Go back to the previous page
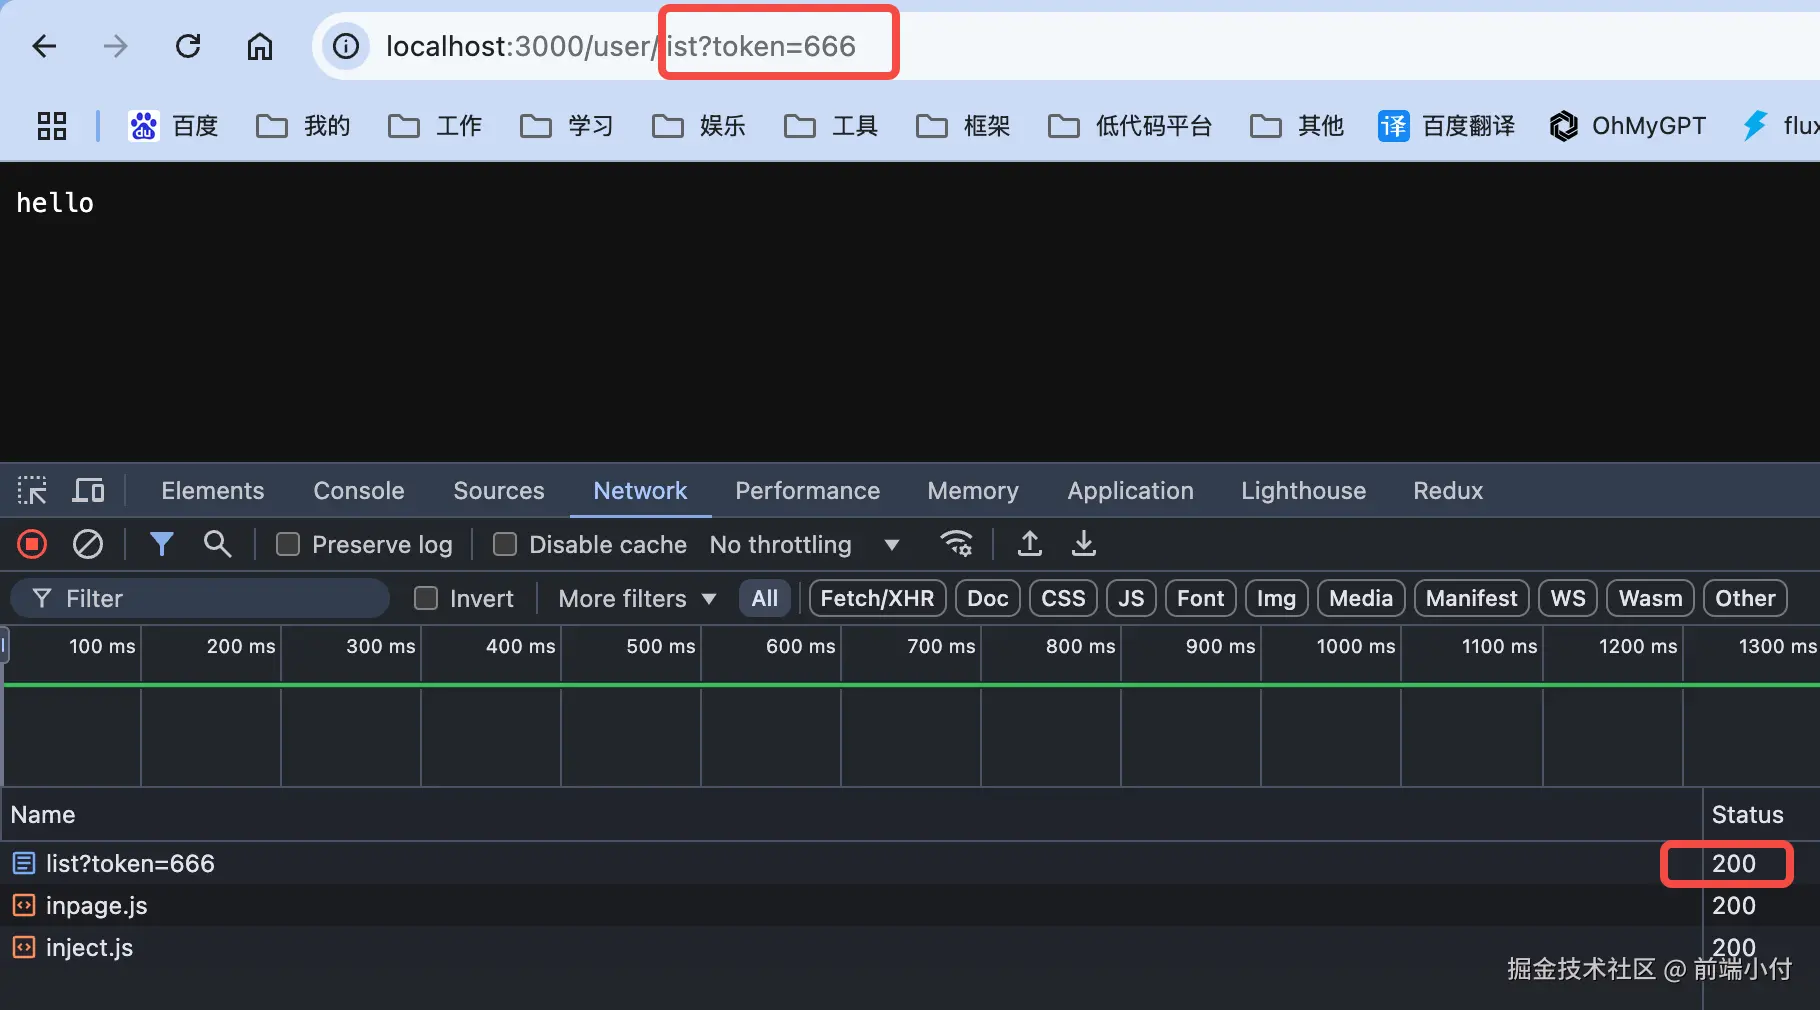Screen dimensions: 1820x1010 (x=45, y=46)
